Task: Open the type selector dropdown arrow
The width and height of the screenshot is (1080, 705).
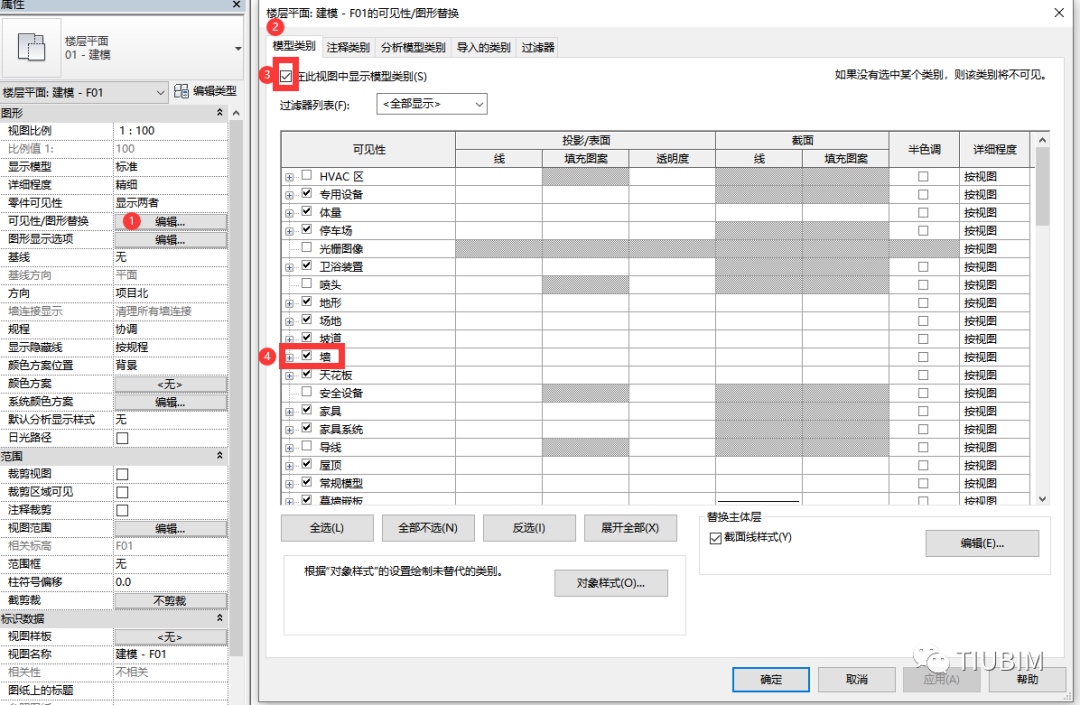Action: 238,48
